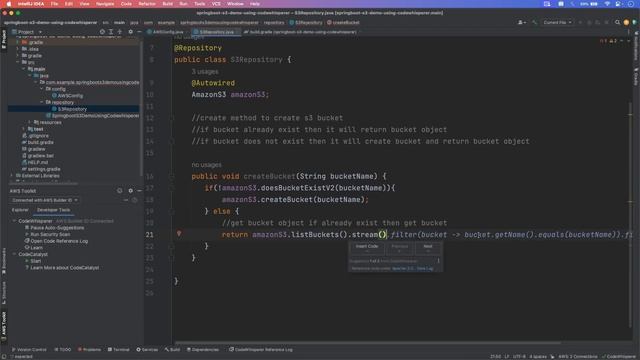Select the Developer Tools tab in AWS Toolkit
Screen dimensions: 640x360
click(x=53, y=210)
